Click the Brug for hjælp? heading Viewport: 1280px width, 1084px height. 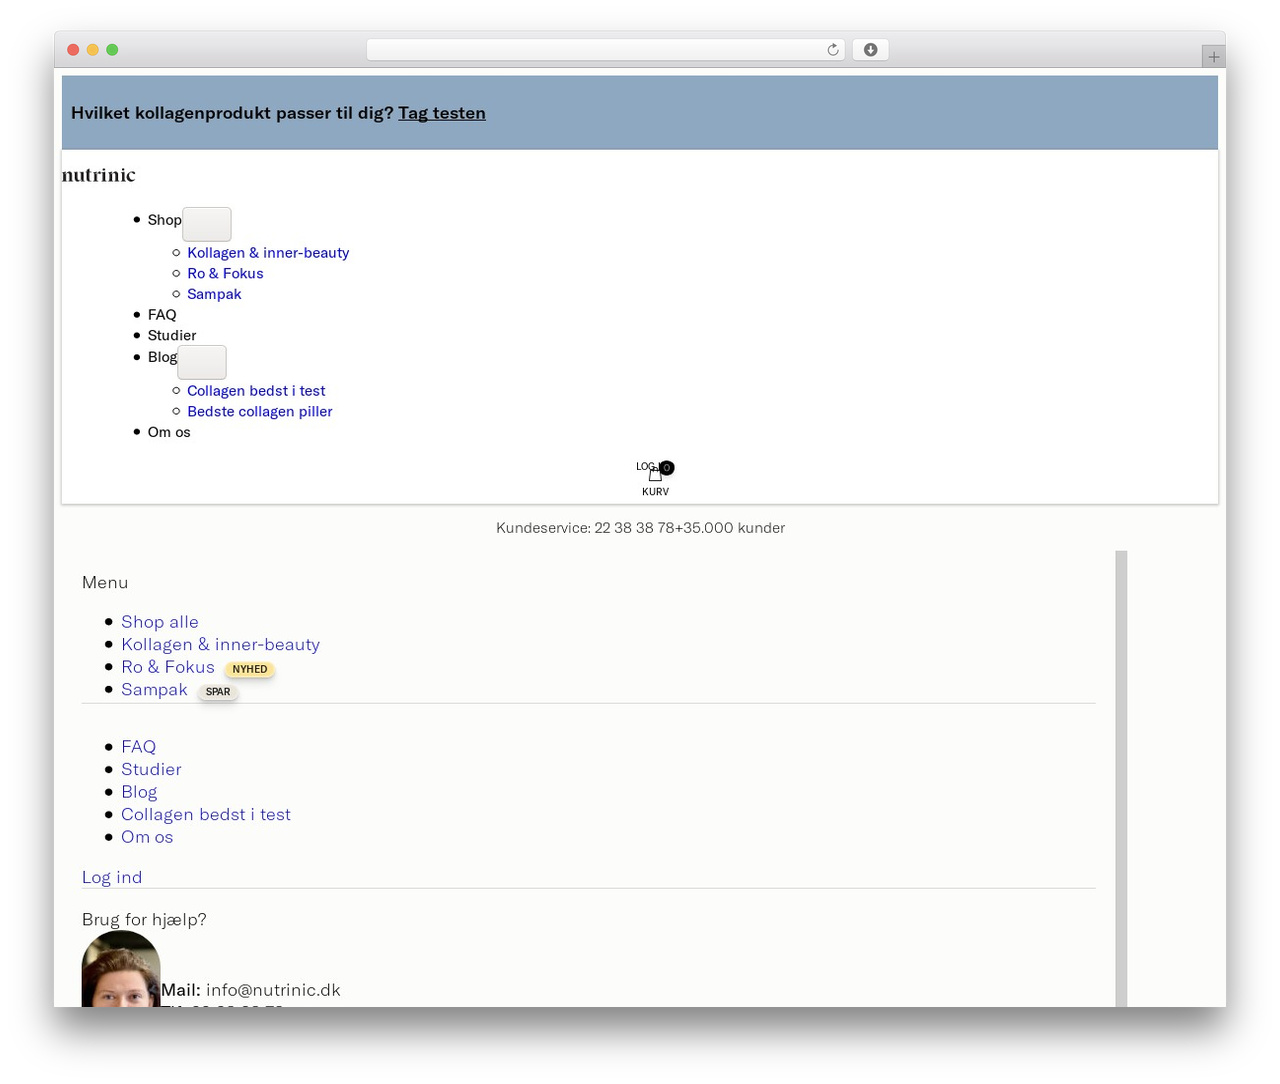144,919
